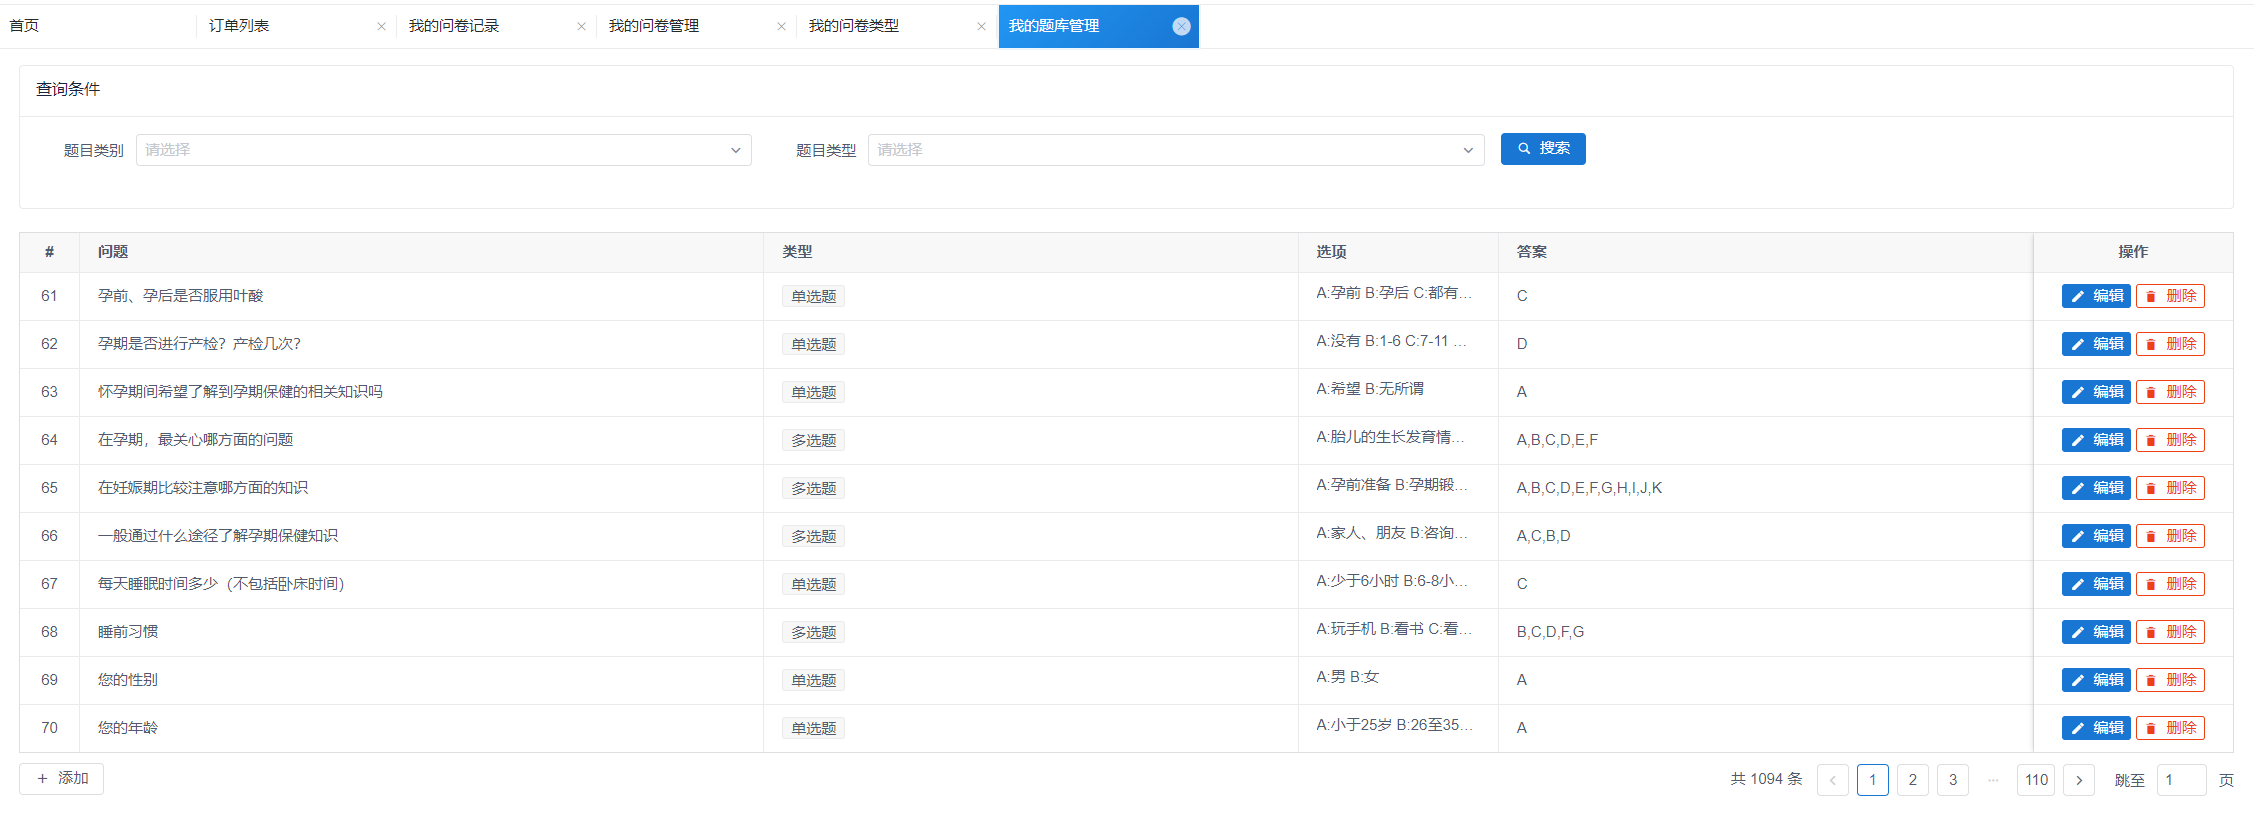Select the 我的题库管理 tab
This screenshot has height=816, width=2254.
[1054, 26]
